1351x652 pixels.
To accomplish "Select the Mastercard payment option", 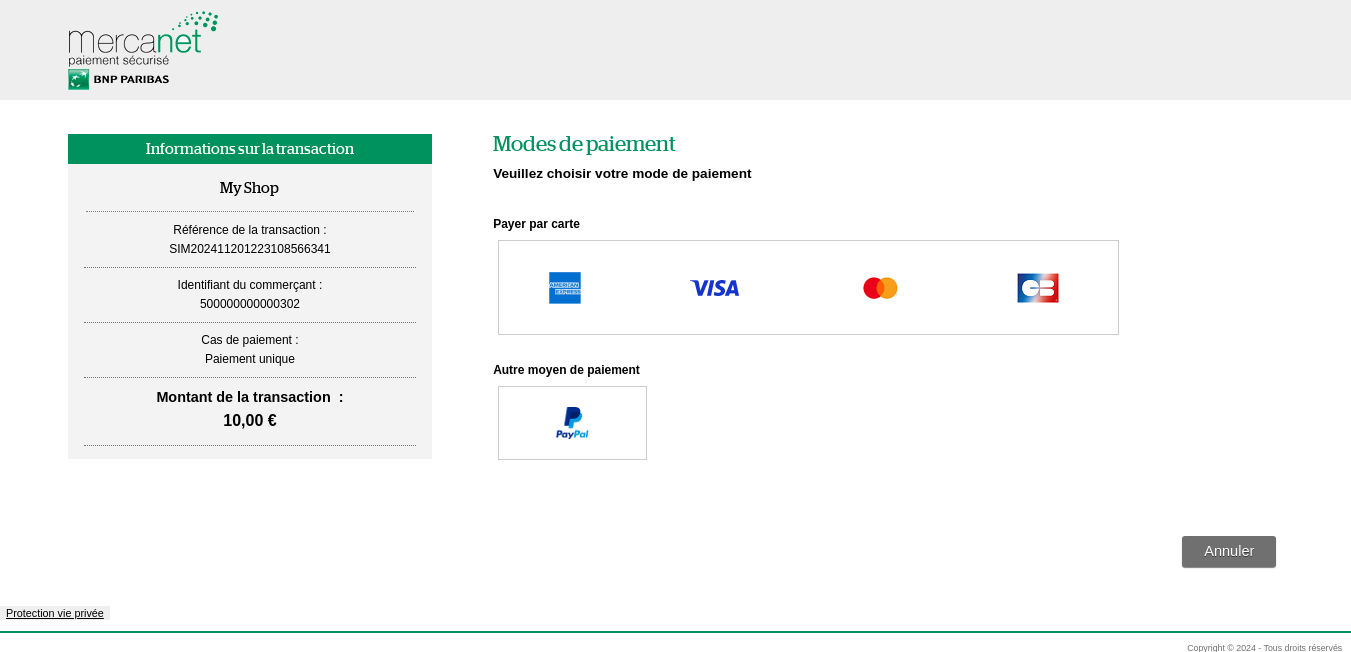I will (x=880, y=288).
